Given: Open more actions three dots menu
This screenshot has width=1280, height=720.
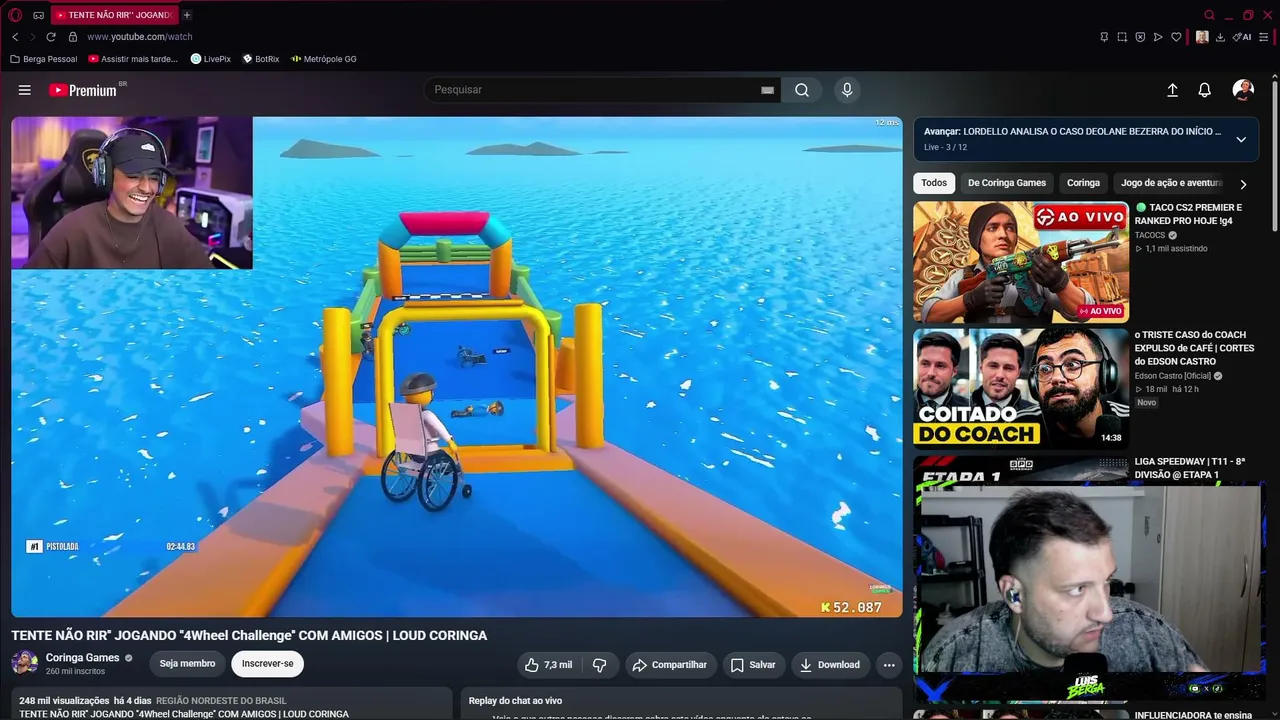Looking at the screenshot, I should point(889,665).
